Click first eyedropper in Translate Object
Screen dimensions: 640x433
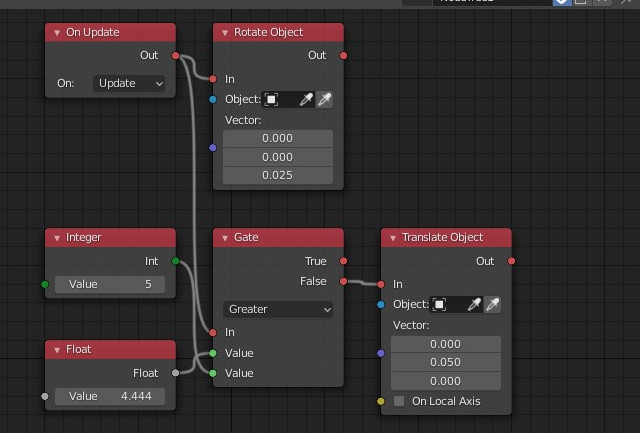(474, 304)
